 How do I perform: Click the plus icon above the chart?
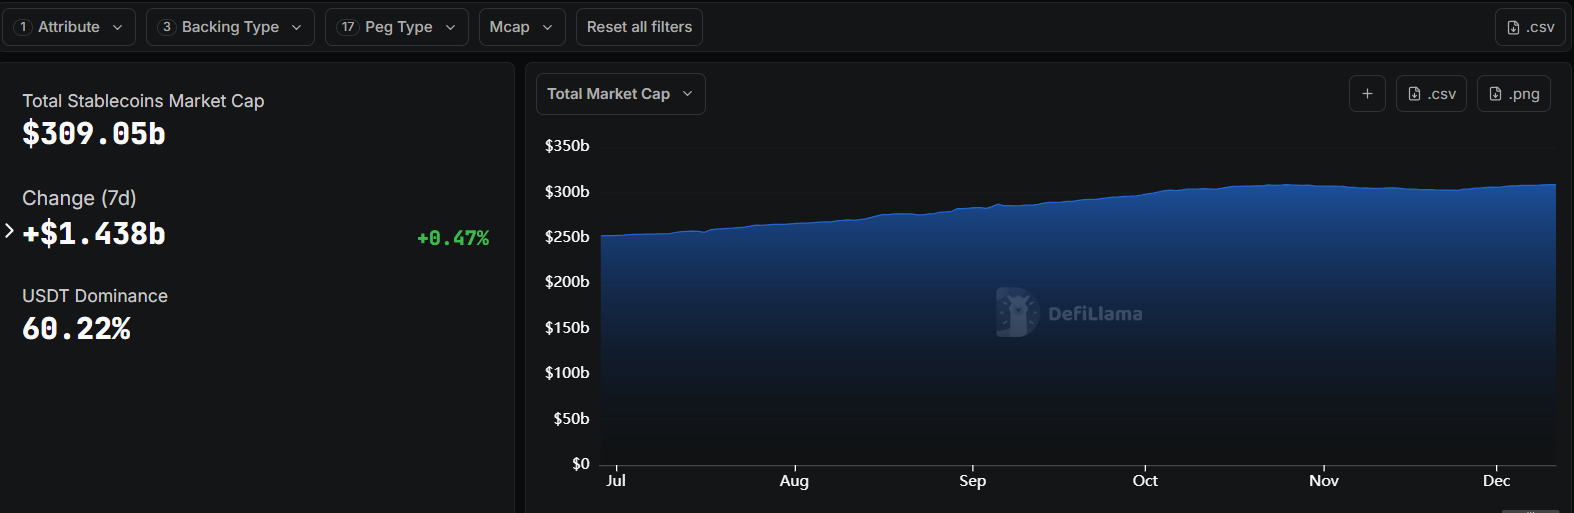[1367, 94]
